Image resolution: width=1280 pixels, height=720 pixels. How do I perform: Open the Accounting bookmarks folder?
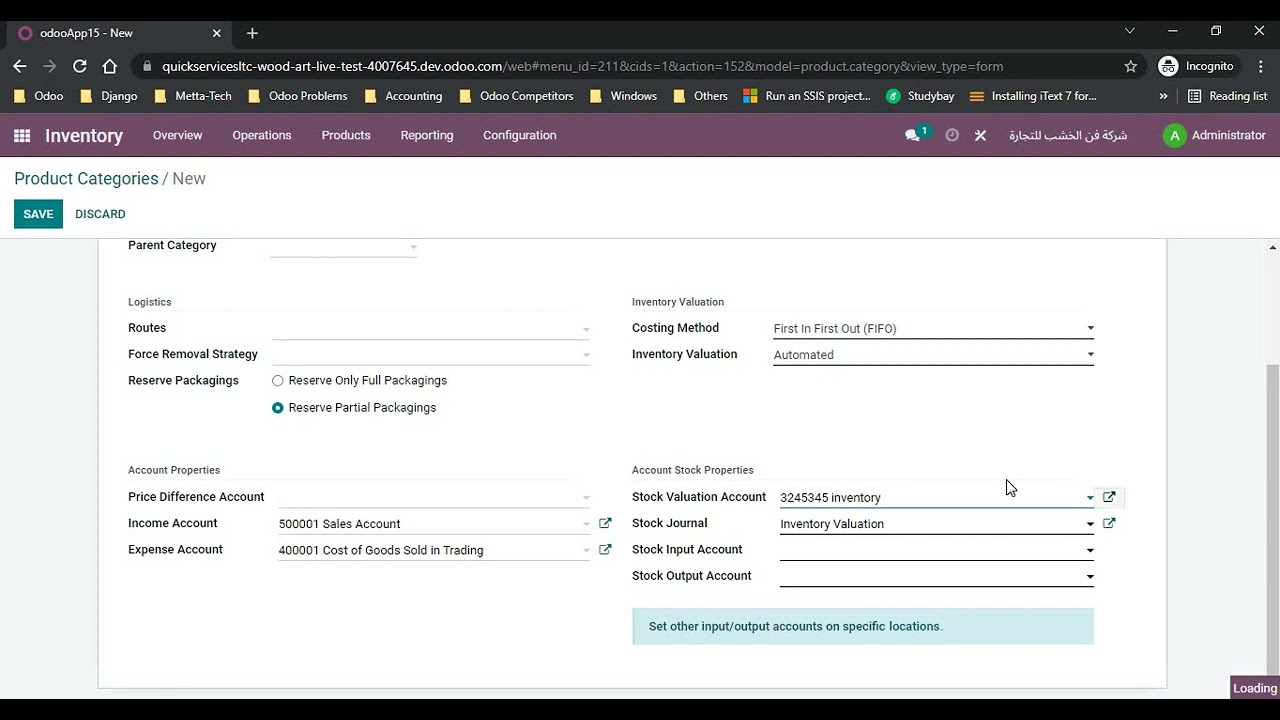[404, 96]
